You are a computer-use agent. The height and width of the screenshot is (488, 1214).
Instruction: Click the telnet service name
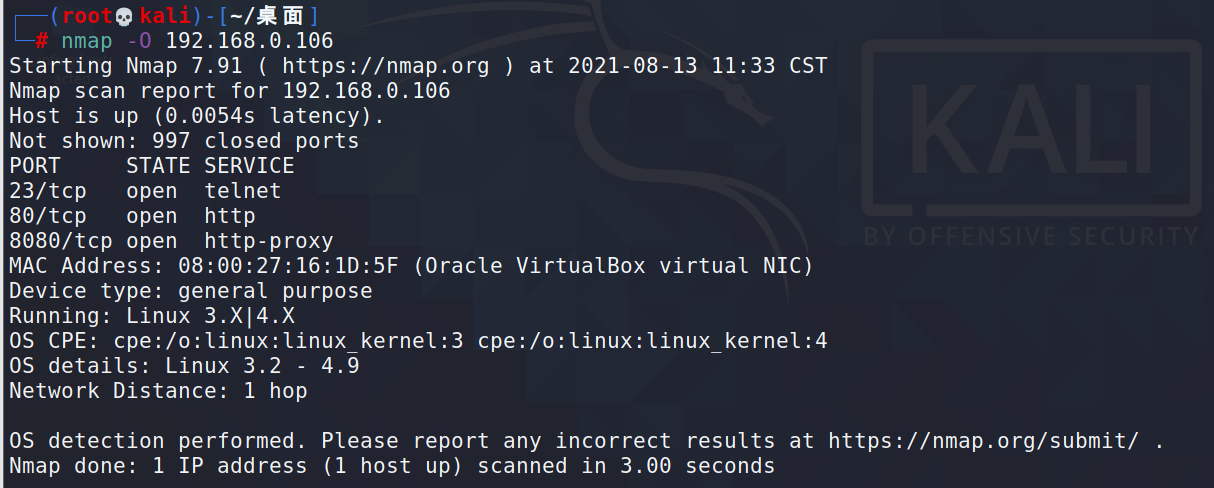click(243, 191)
